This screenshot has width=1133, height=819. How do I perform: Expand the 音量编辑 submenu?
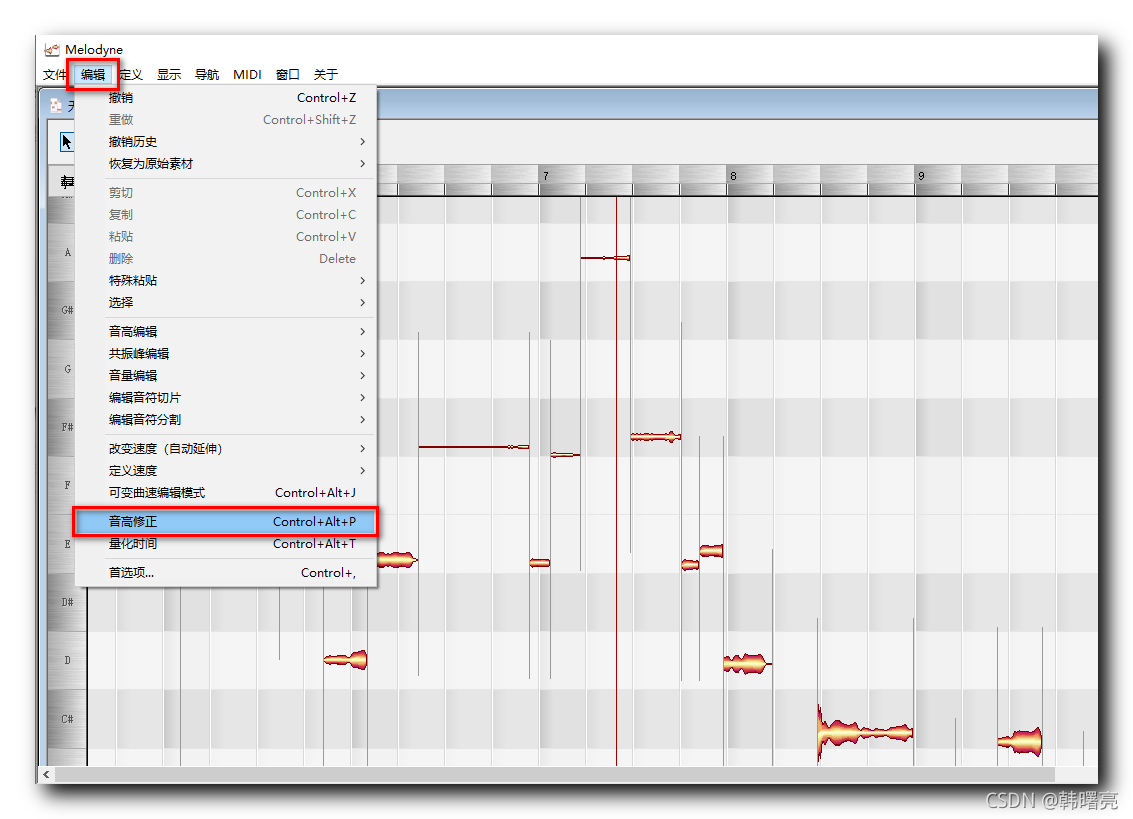tap(226, 375)
